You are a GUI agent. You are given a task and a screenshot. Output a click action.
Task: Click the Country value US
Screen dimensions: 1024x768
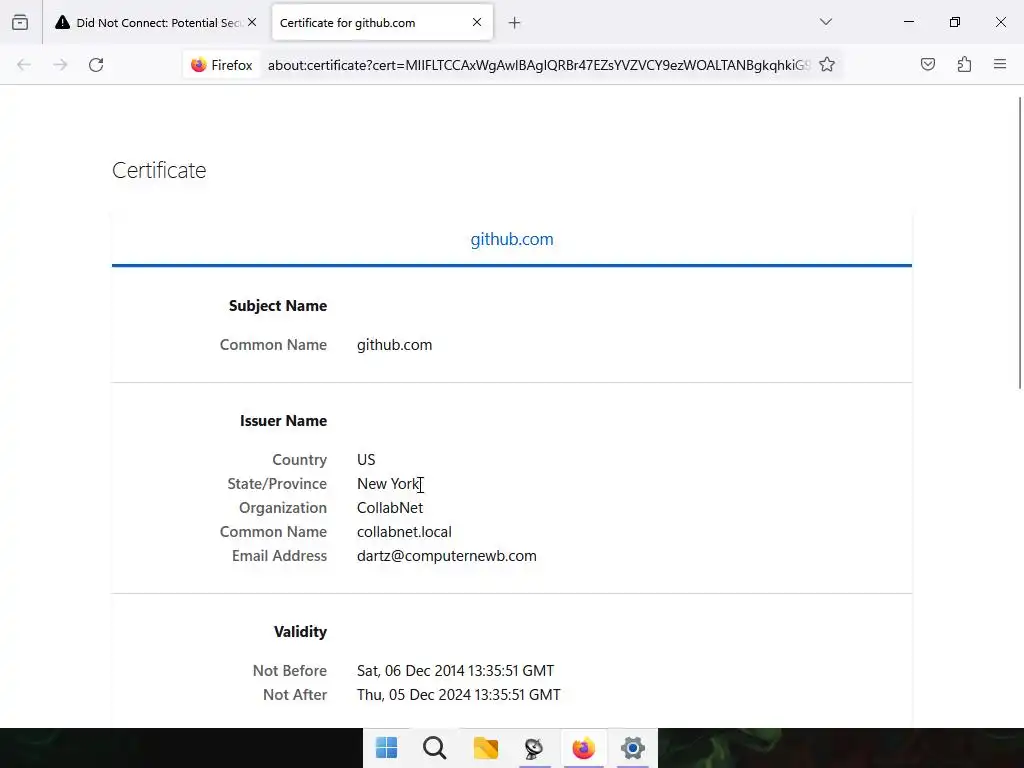(366, 460)
